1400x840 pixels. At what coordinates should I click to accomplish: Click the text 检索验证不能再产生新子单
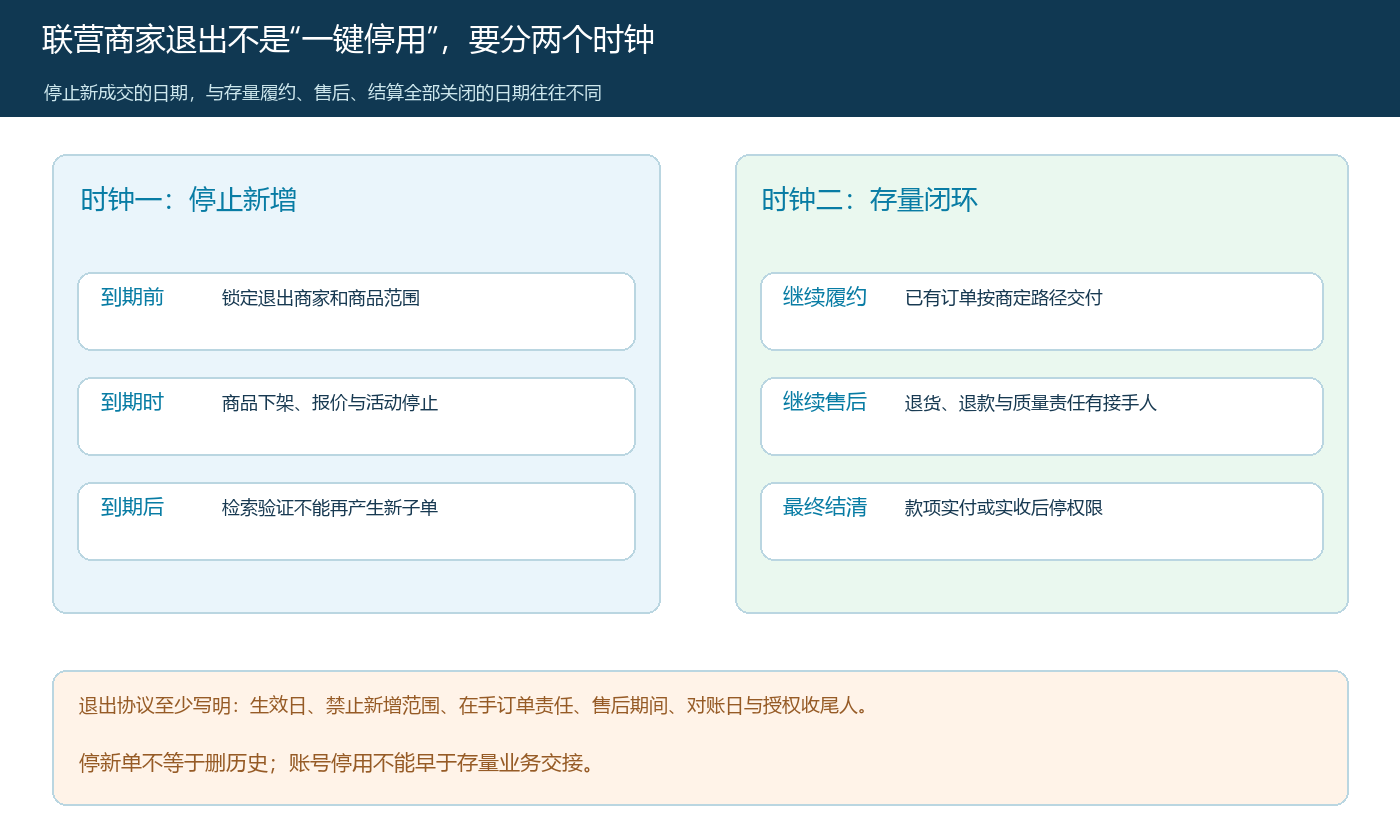click(330, 508)
